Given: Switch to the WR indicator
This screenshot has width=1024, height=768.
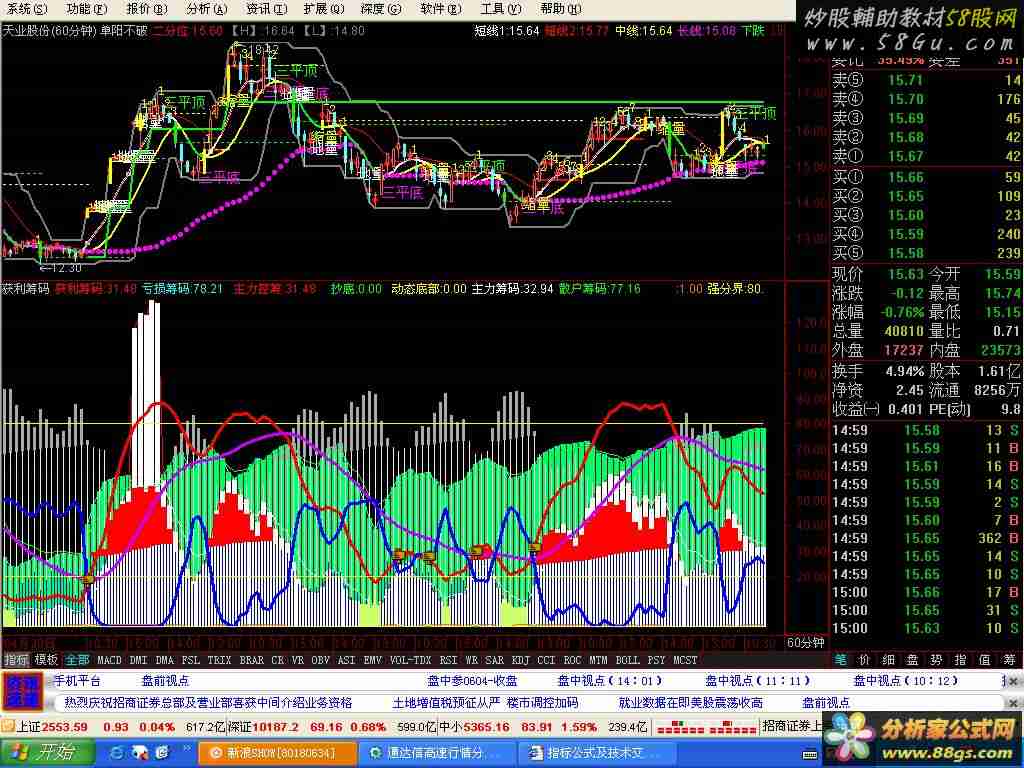Looking at the screenshot, I should (x=472, y=660).
